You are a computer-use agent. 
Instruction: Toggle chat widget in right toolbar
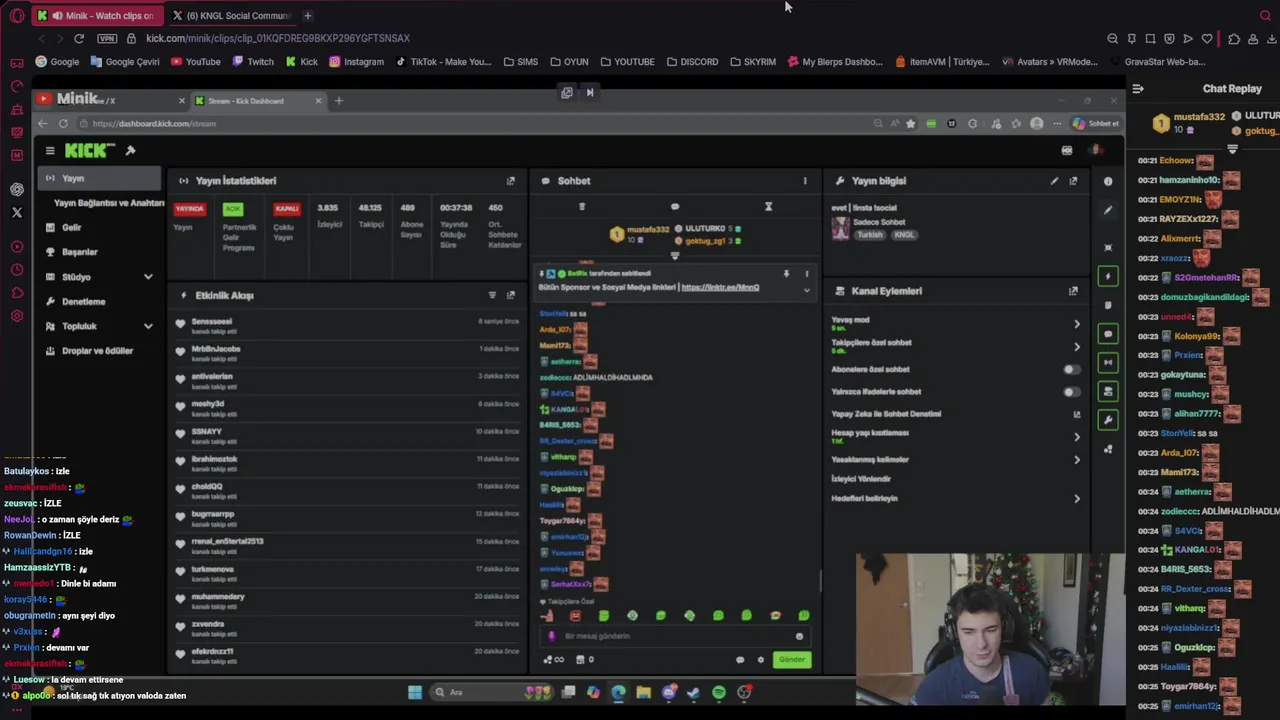pyautogui.click(x=1108, y=334)
